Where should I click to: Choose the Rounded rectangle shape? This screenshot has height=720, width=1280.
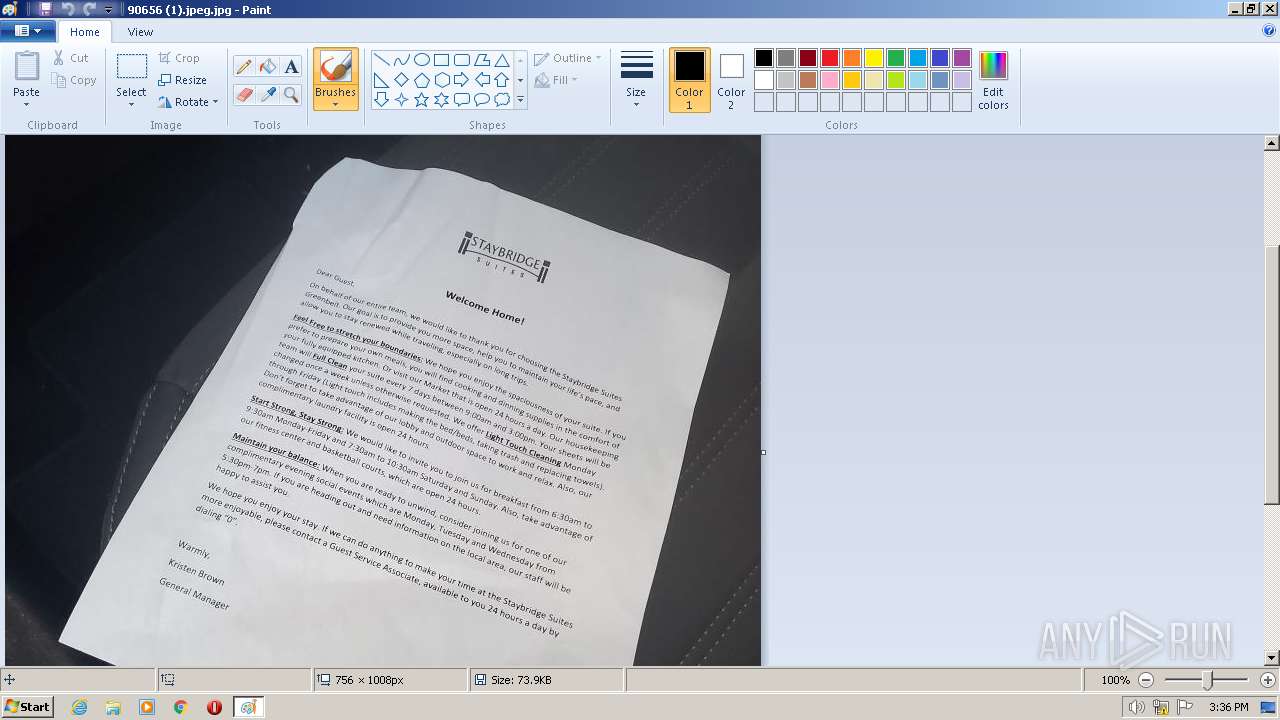461,60
